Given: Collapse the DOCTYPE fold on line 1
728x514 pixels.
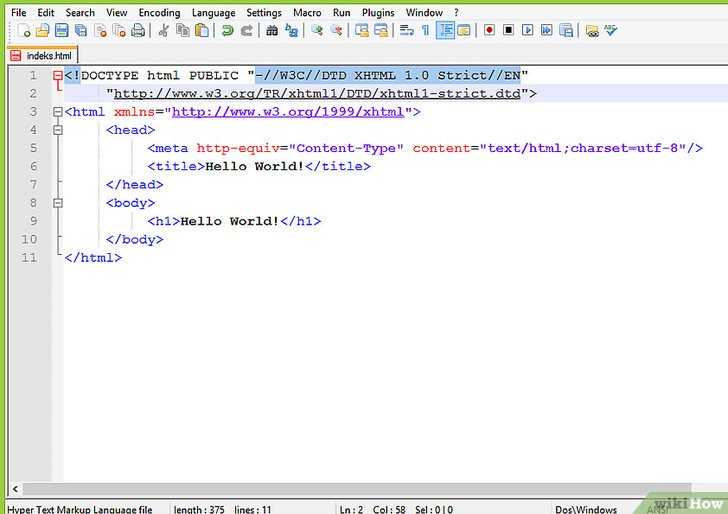Looking at the screenshot, I should pyautogui.click(x=58, y=75).
